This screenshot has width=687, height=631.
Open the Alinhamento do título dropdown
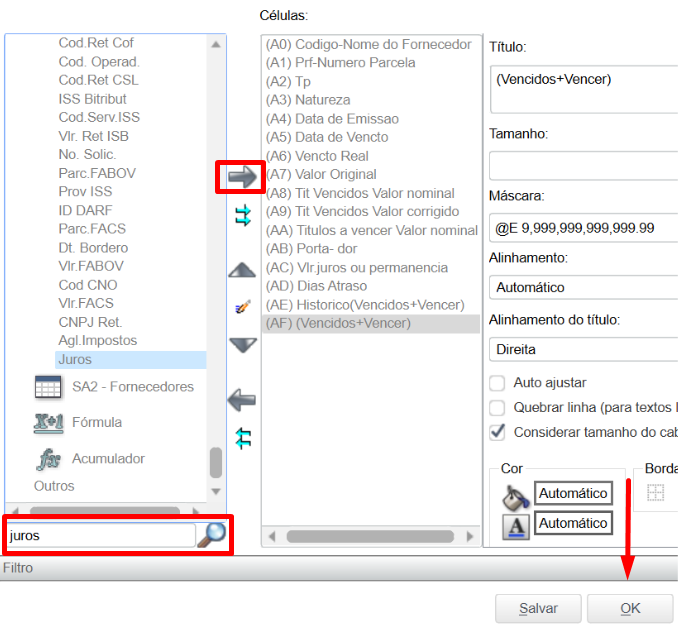coord(584,349)
